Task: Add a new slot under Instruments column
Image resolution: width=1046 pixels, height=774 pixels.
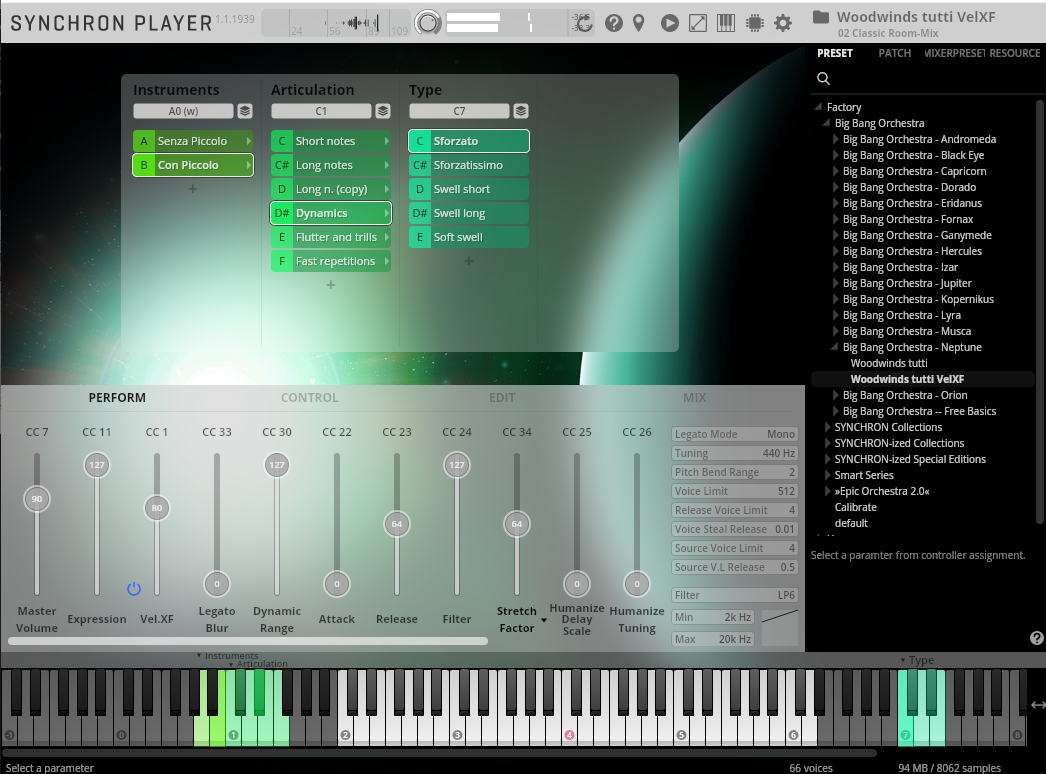Action: 193,189
